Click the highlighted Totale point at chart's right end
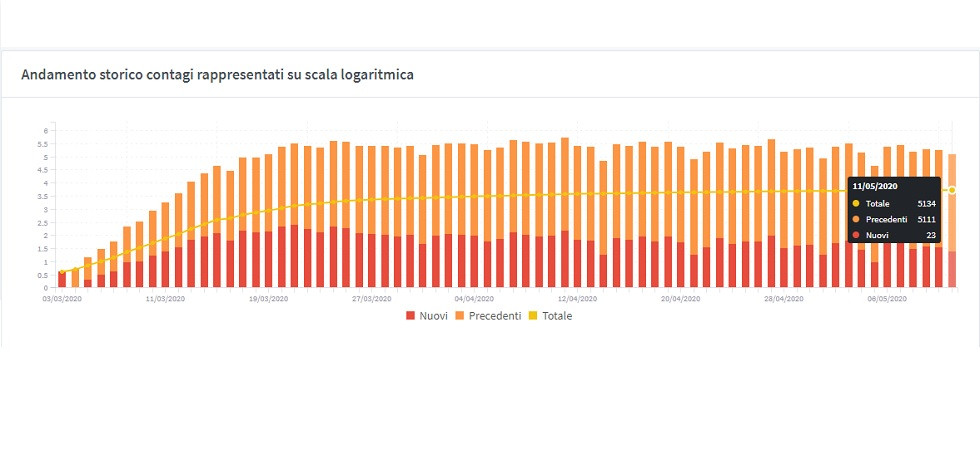 pyautogui.click(x=952, y=190)
